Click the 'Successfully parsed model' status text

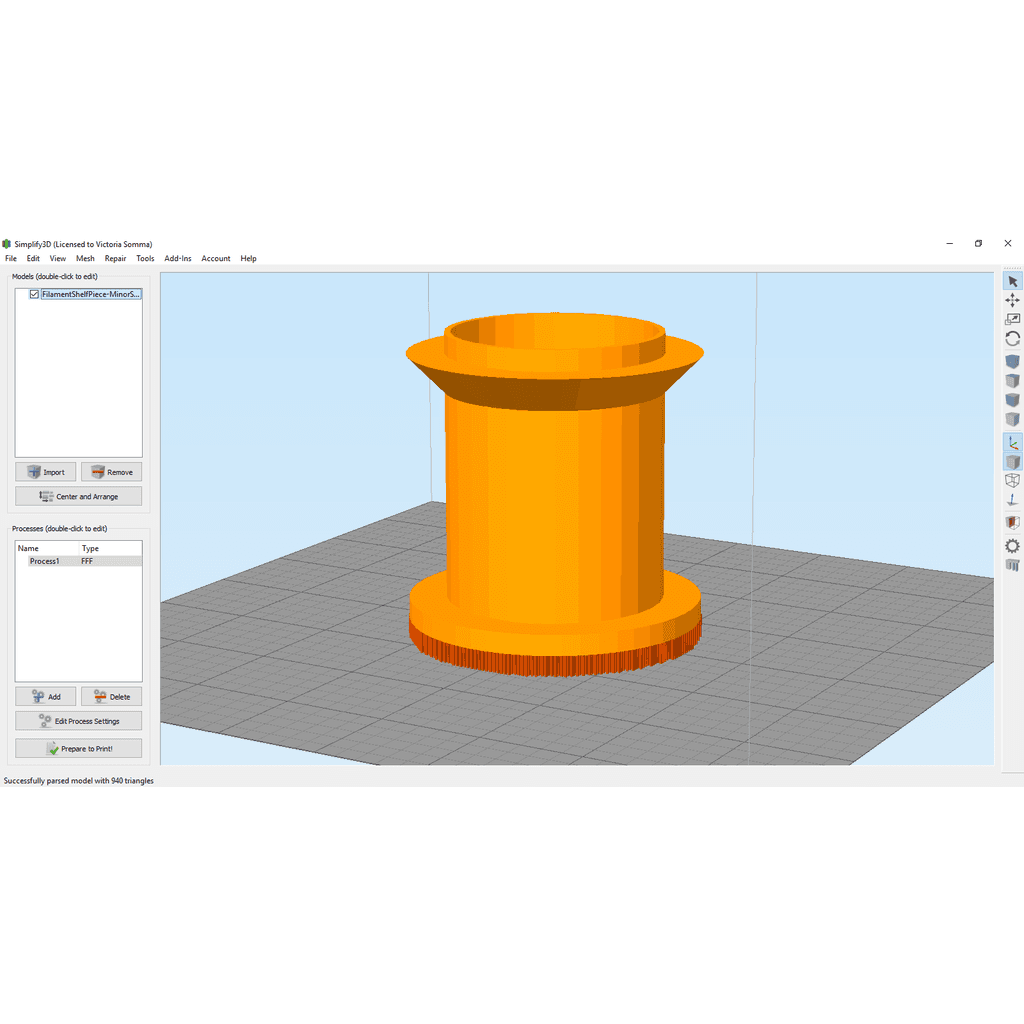pyautogui.click(x=78, y=780)
